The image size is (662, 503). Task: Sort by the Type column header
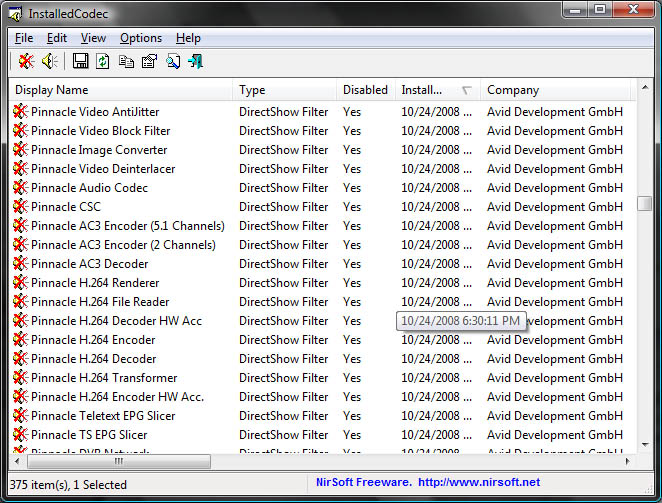pyautogui.click(x=285, y=90)
